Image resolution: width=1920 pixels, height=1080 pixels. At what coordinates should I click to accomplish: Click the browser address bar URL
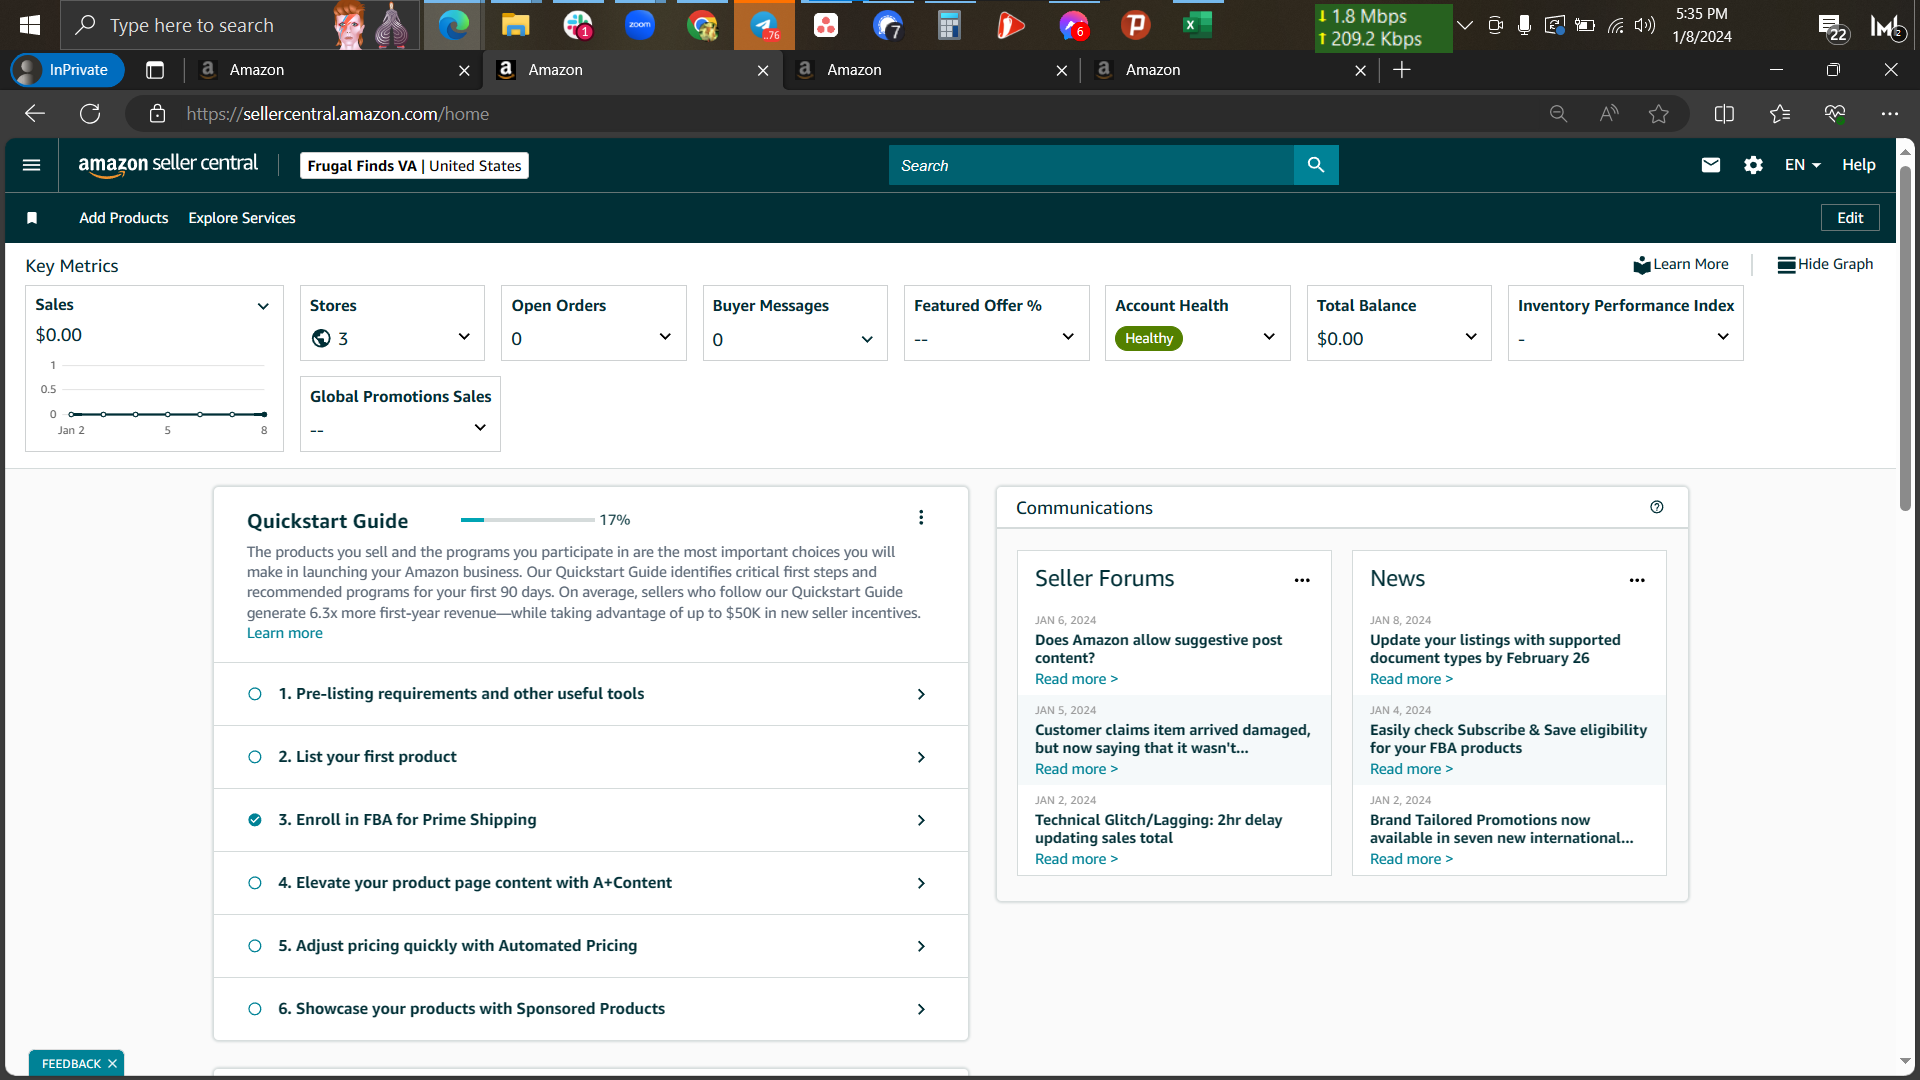pos(338,114)
